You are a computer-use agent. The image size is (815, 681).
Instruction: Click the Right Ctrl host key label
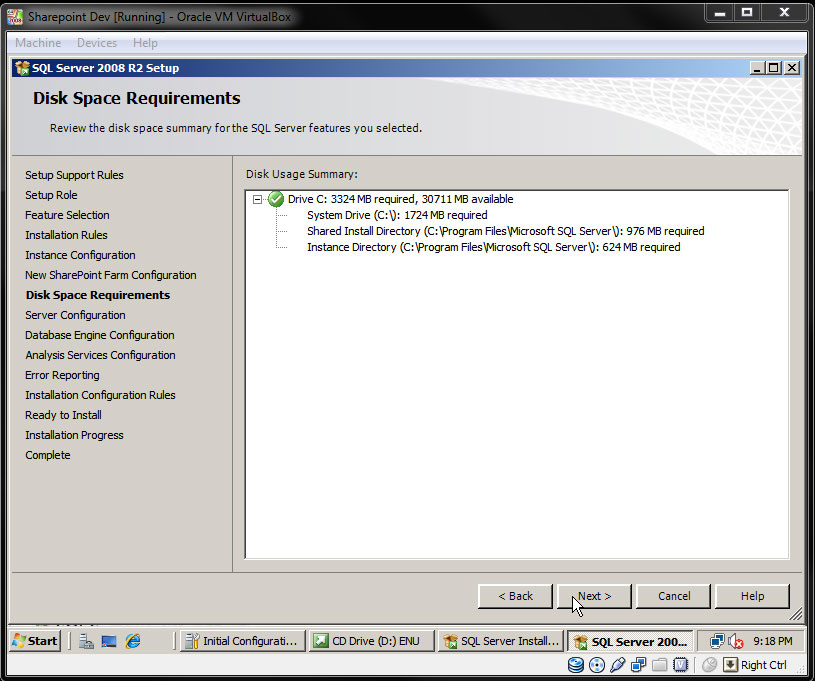pyautogui.click(x=764, y=665)
